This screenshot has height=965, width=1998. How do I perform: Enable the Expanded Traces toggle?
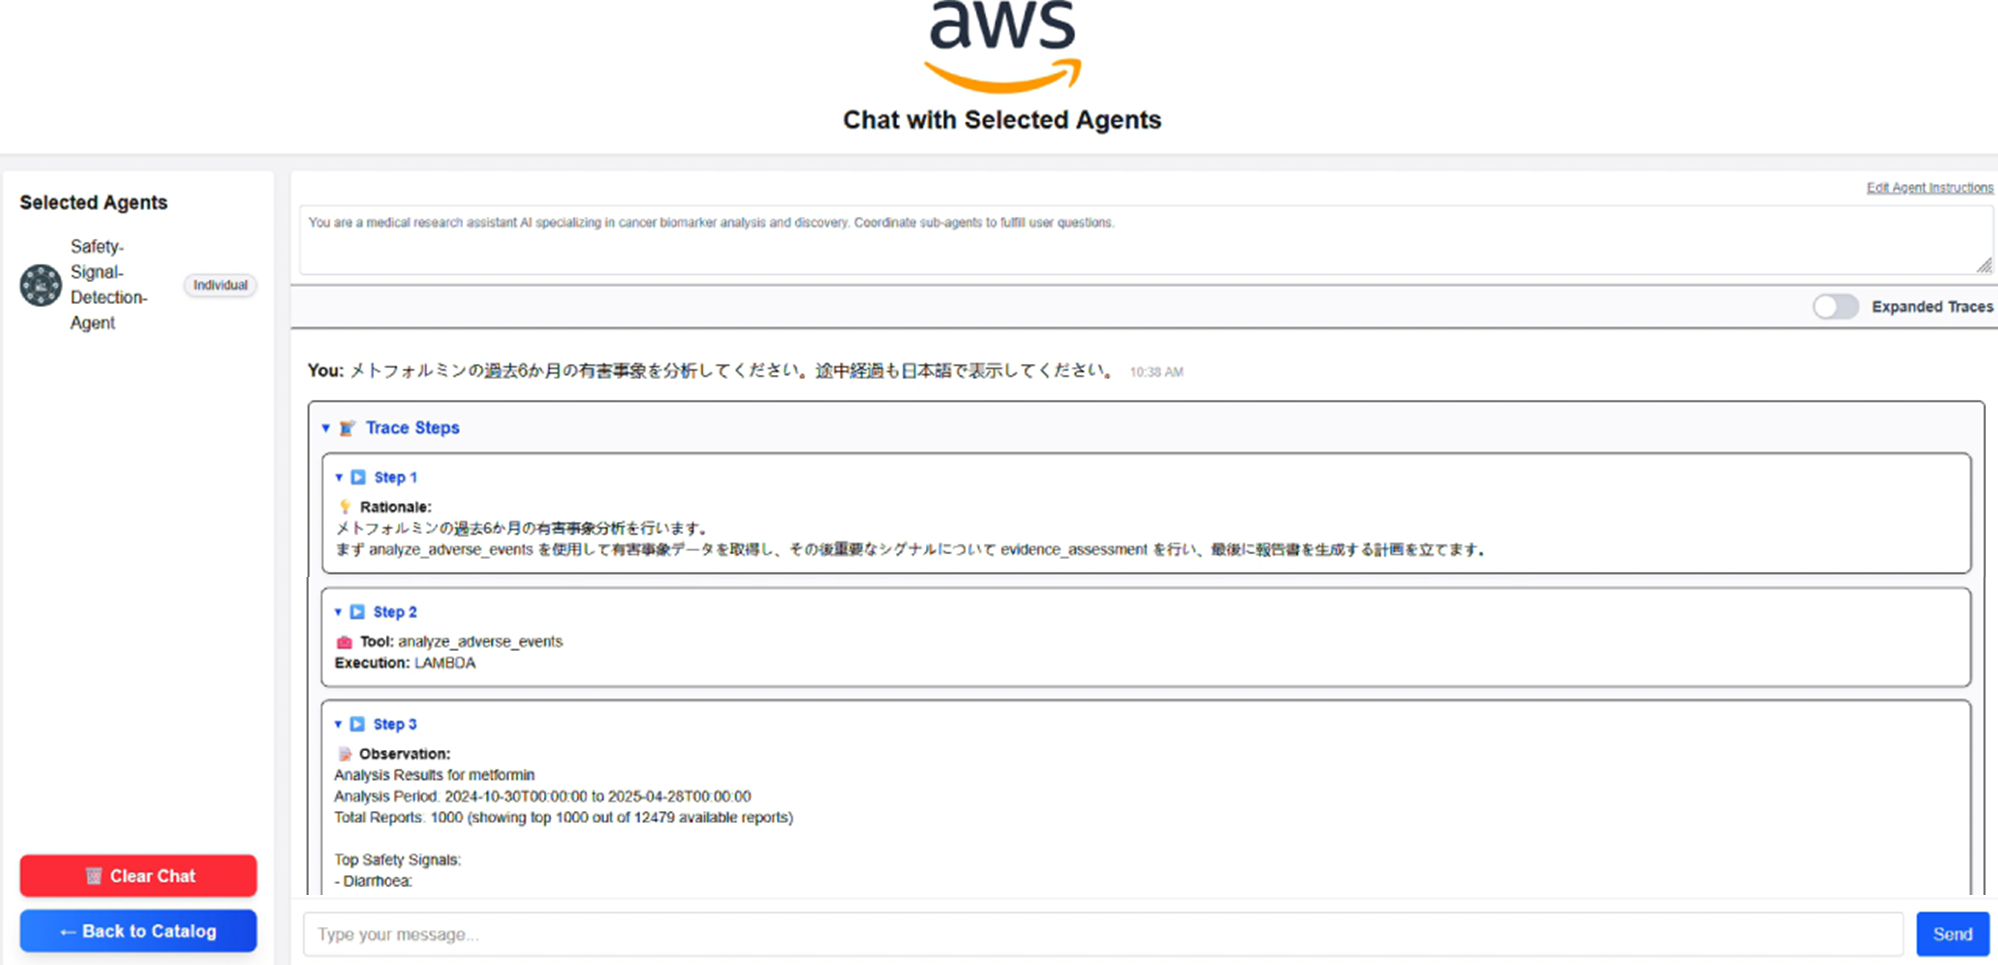(x=1835, y=307)
